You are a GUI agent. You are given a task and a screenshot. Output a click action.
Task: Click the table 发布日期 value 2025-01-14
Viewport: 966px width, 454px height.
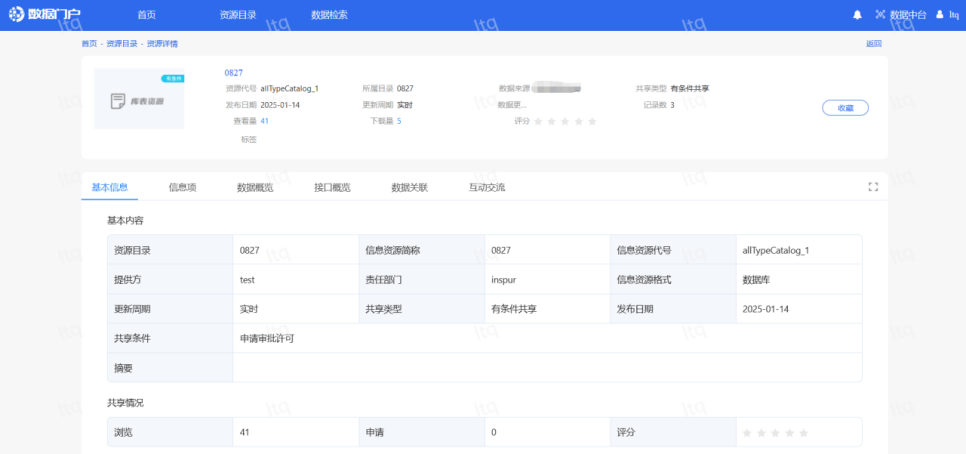766,309
